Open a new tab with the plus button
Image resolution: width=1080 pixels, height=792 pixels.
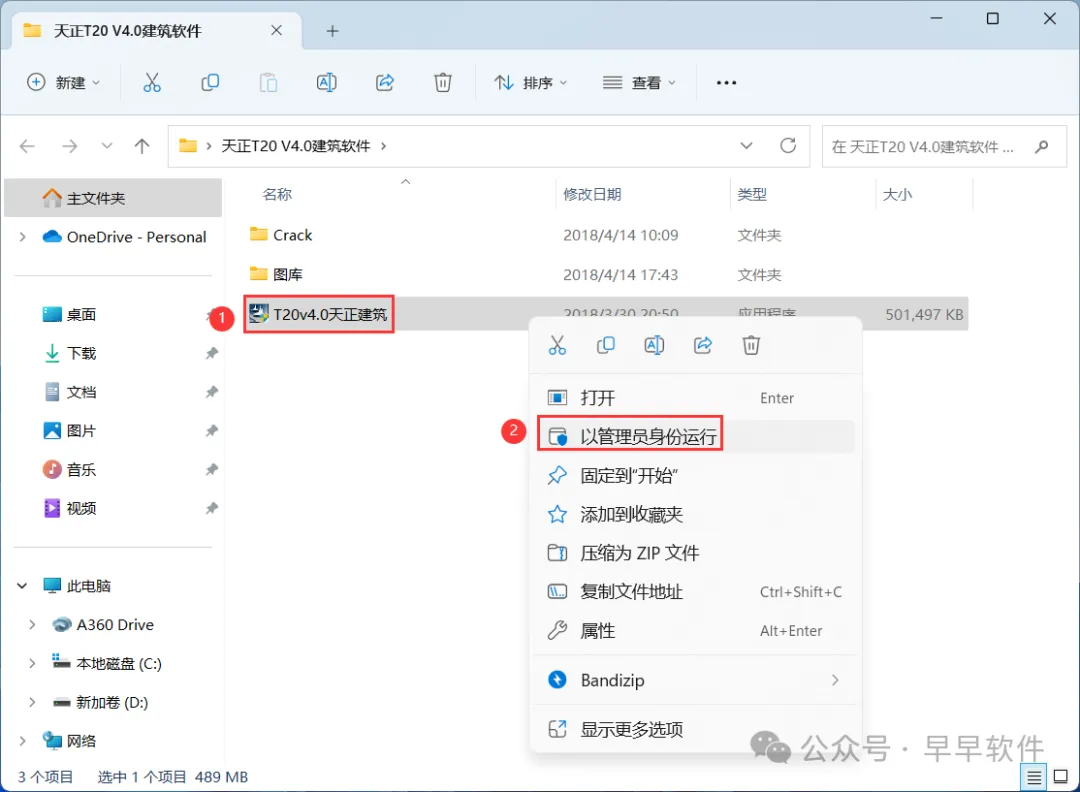(x=332, y=31)
